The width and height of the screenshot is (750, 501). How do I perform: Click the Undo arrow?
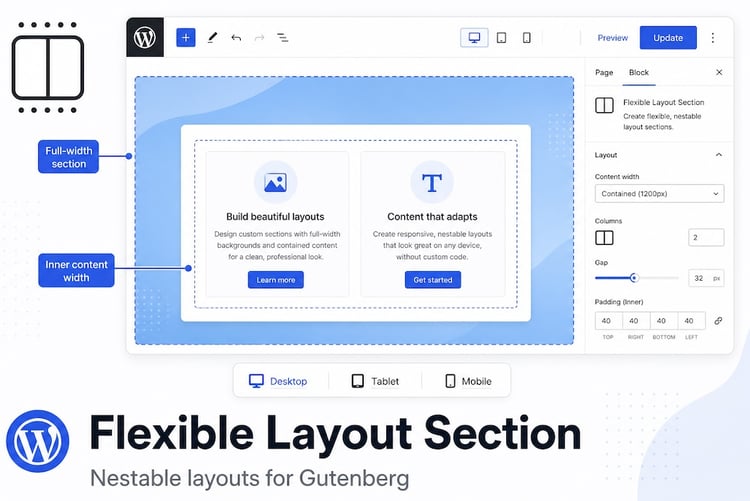[x=236, y=37]
